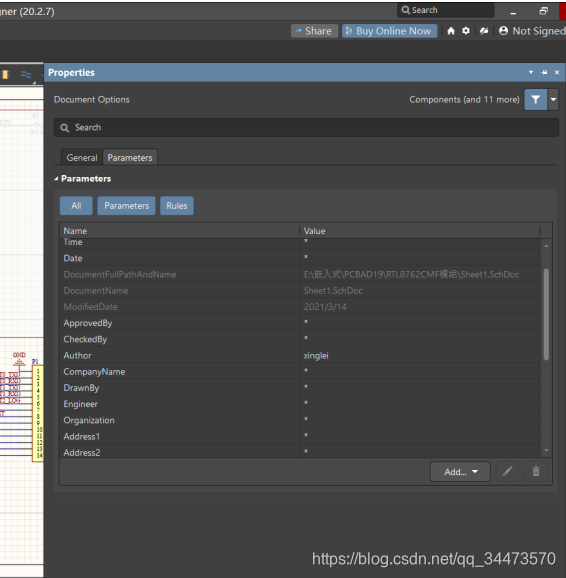Click the notifications icon beside gear

coord(484,31)
